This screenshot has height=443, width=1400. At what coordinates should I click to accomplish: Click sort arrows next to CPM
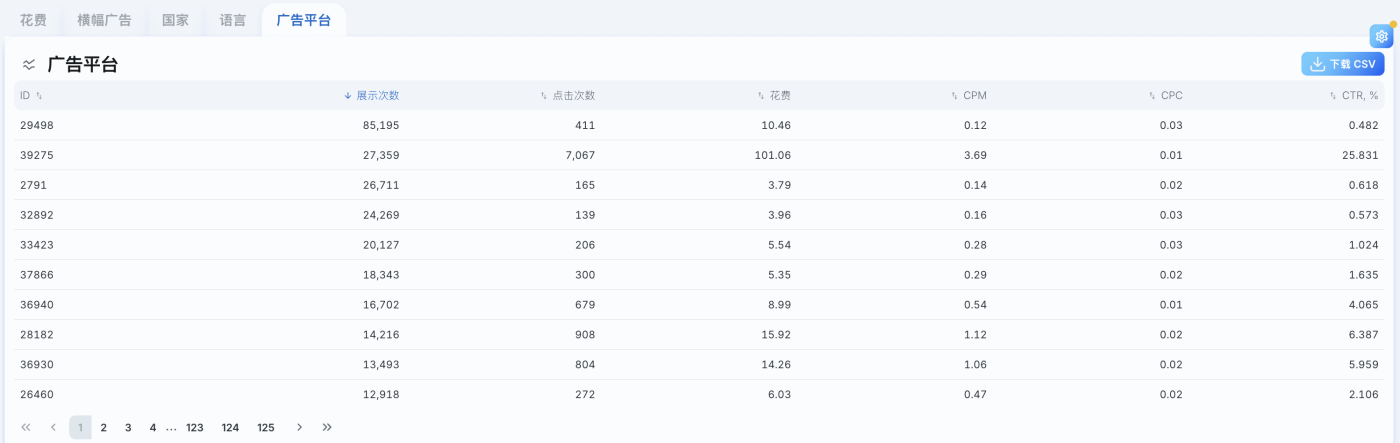[x=955, y=96]
